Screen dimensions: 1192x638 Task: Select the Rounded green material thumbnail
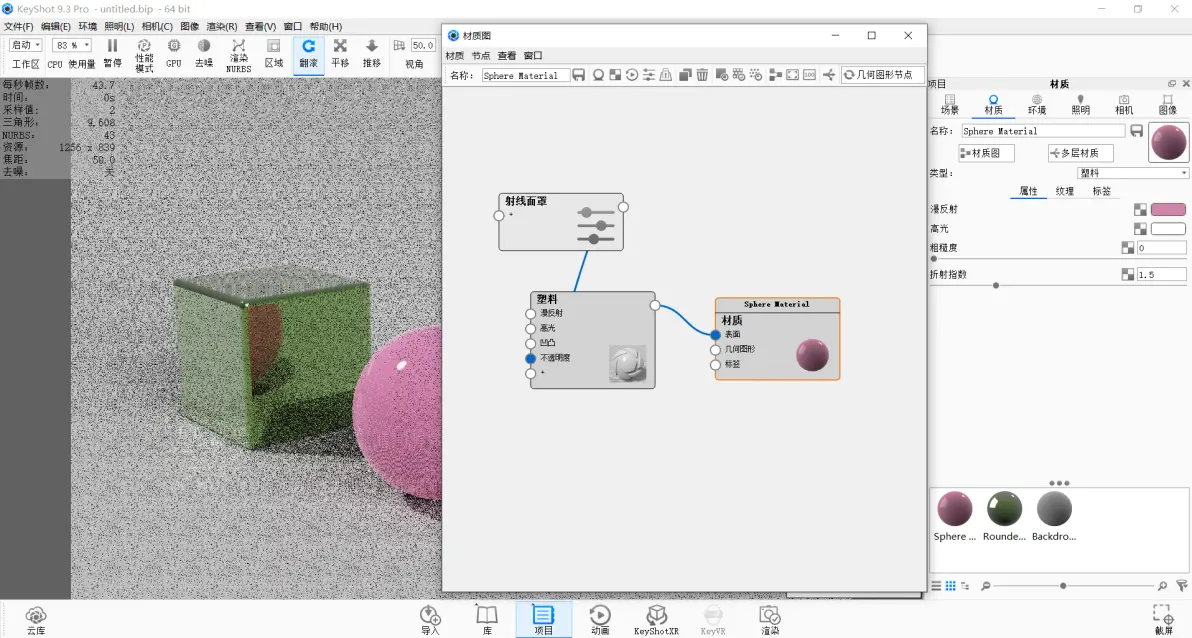click(1004, 509)
